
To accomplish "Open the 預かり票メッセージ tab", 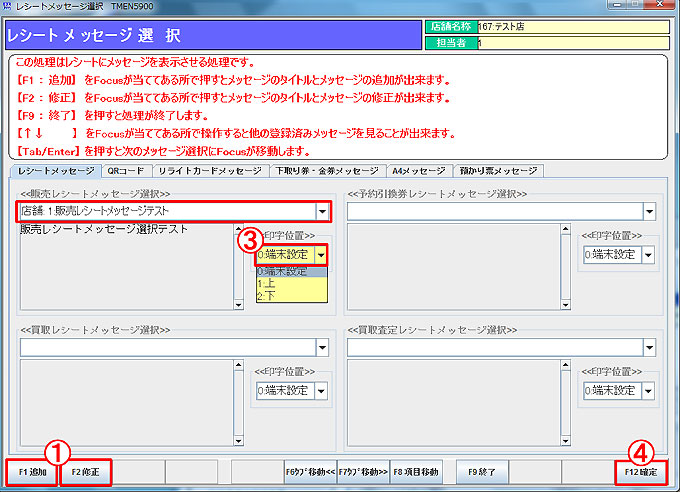I will point(498,171).
